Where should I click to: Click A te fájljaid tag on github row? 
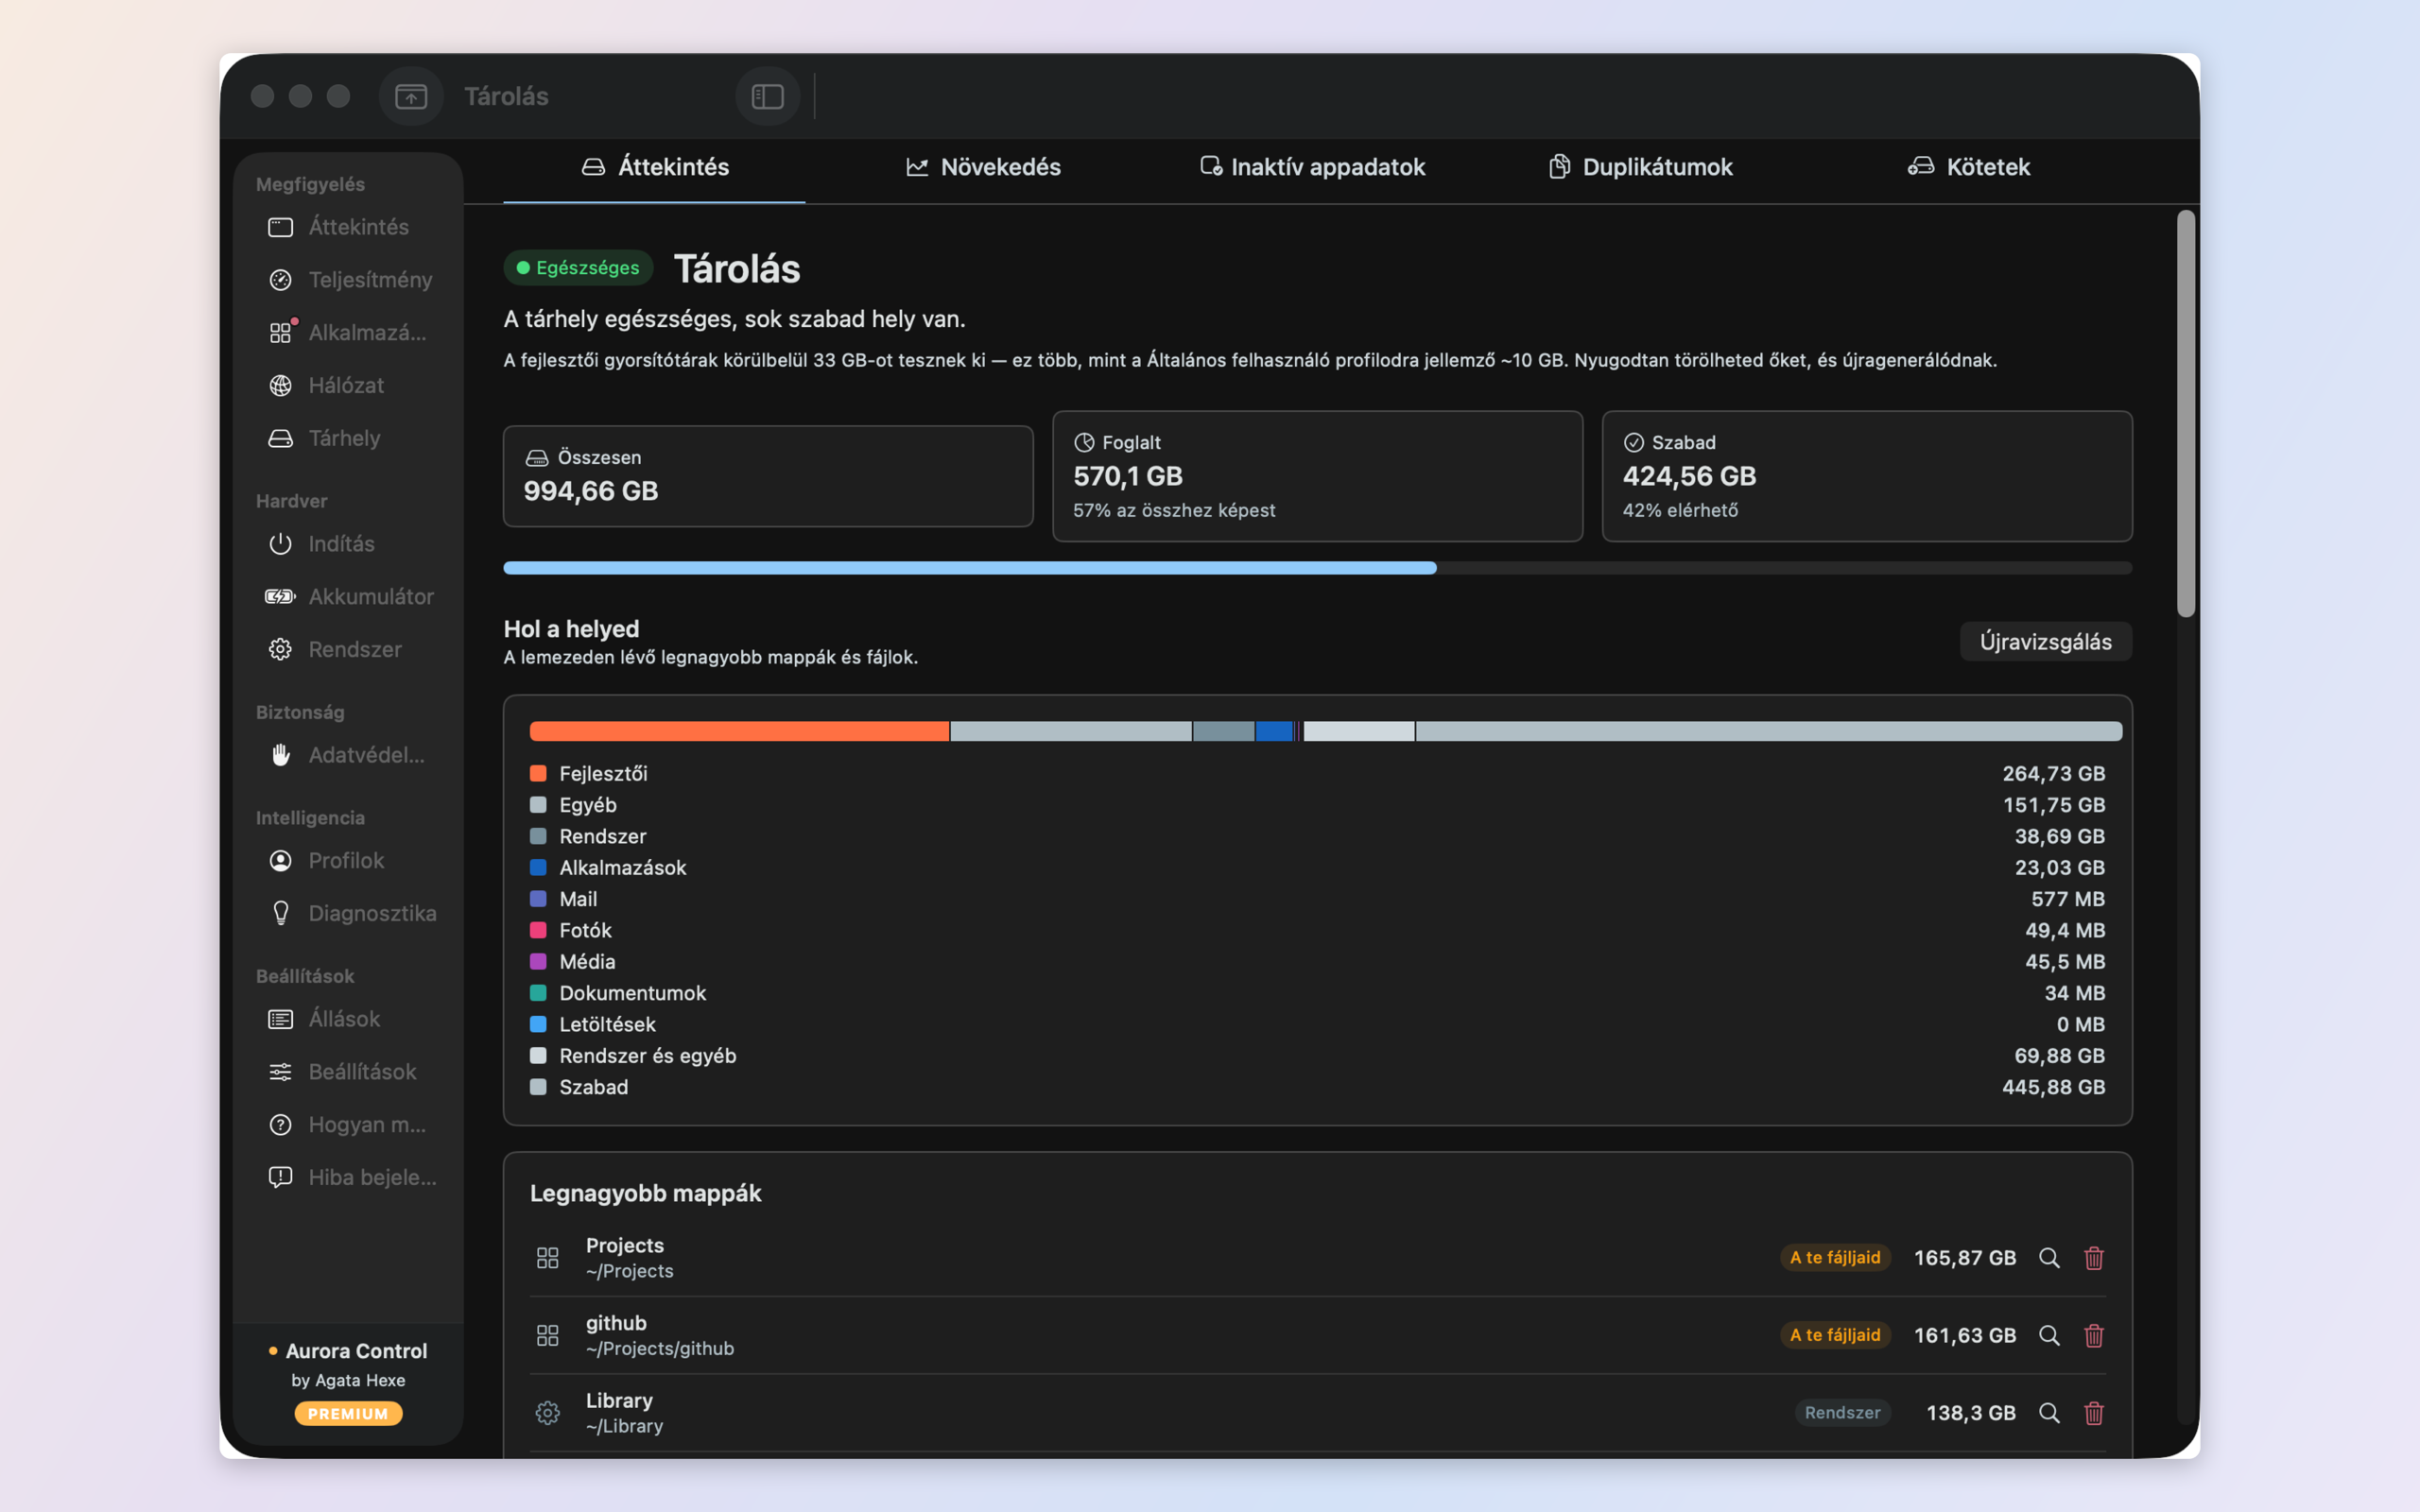(1835, 1335)
